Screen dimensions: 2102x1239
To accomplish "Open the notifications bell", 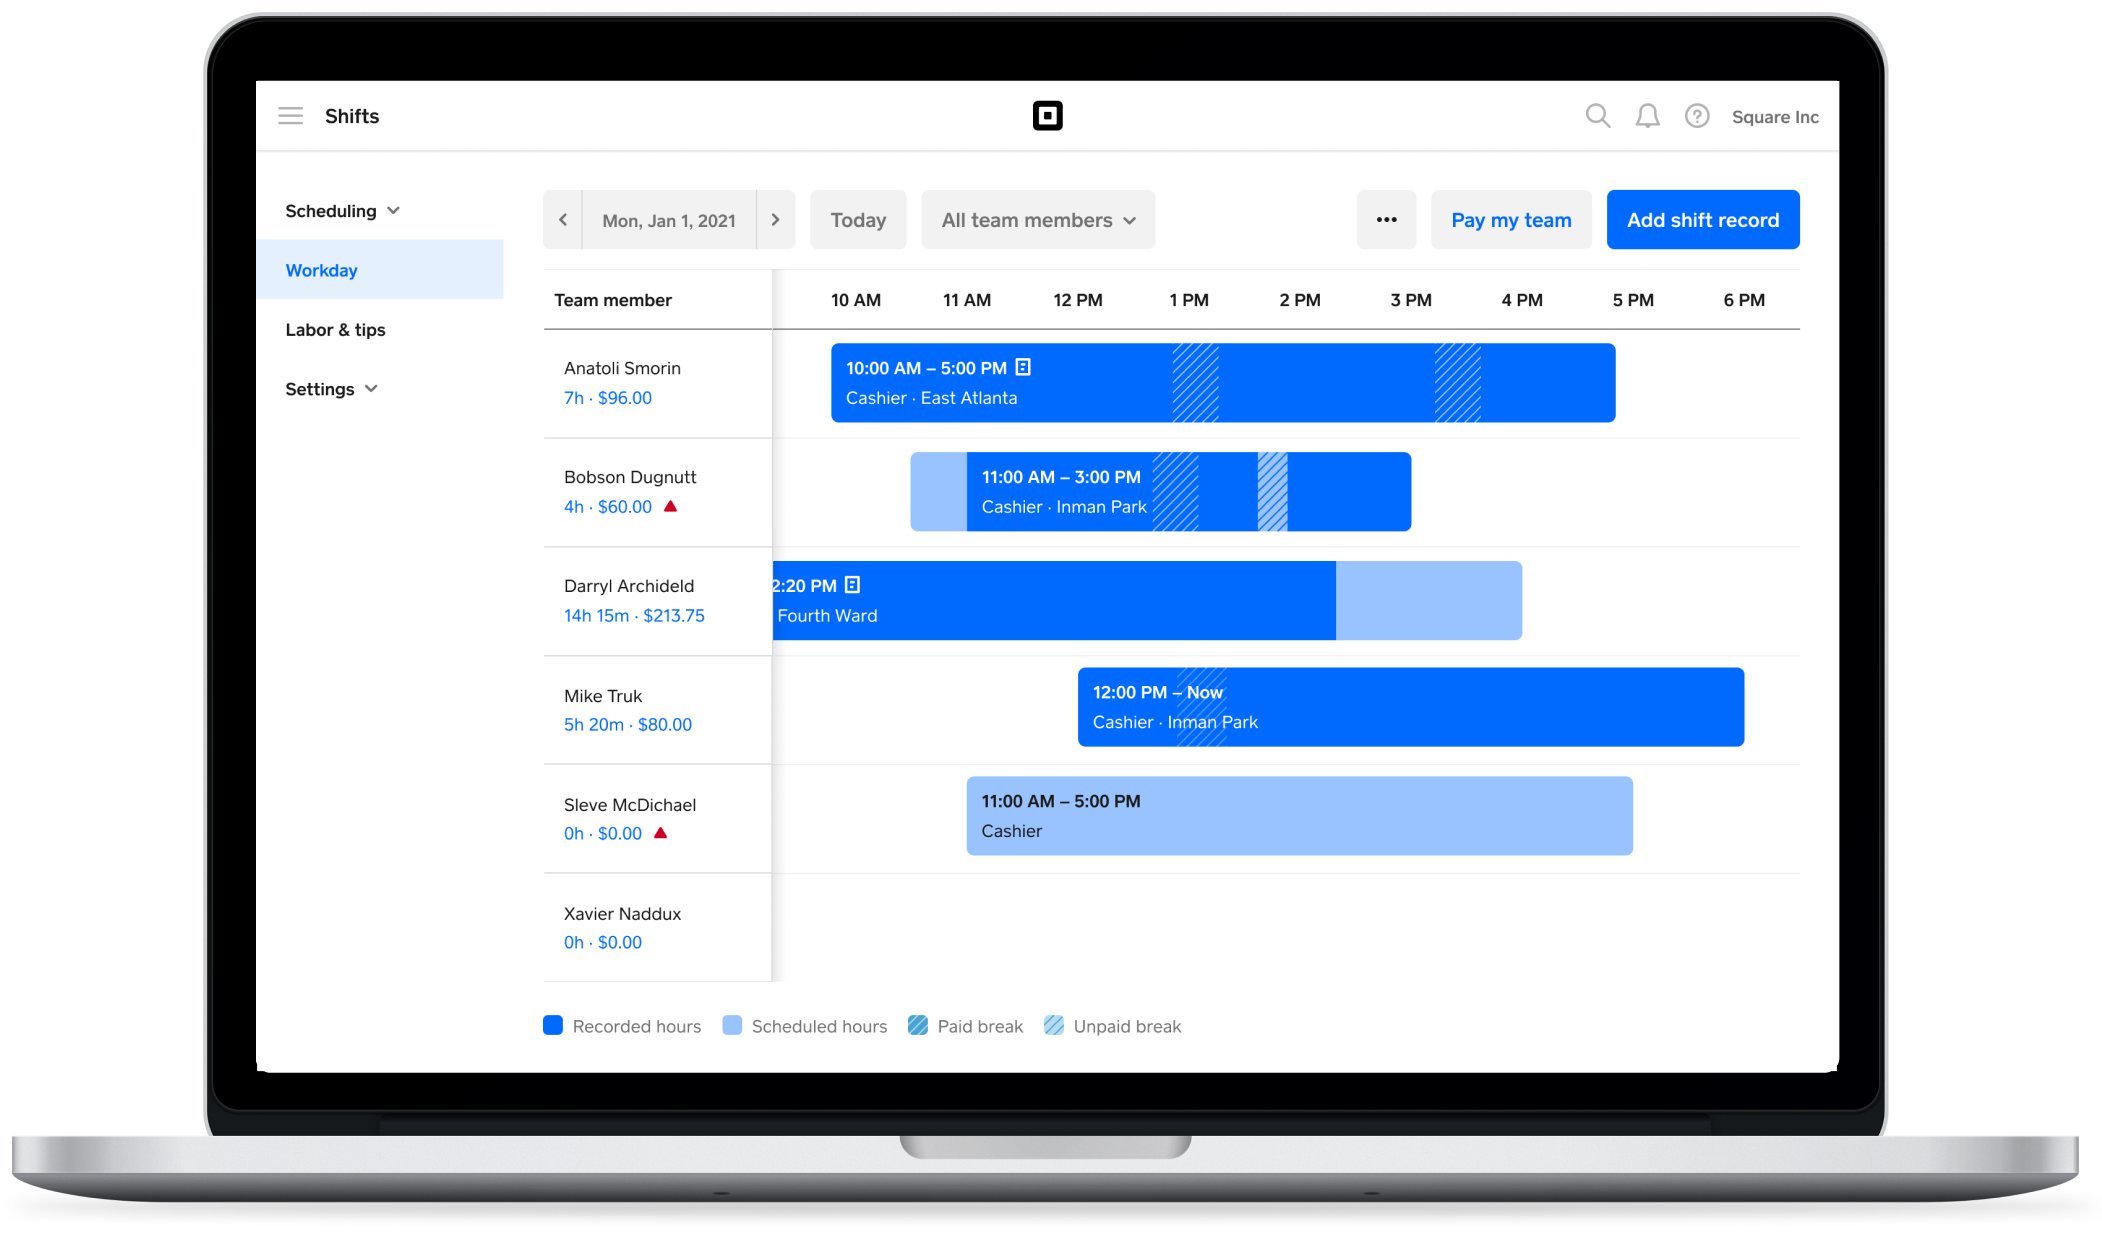I will pos(1646,116).
